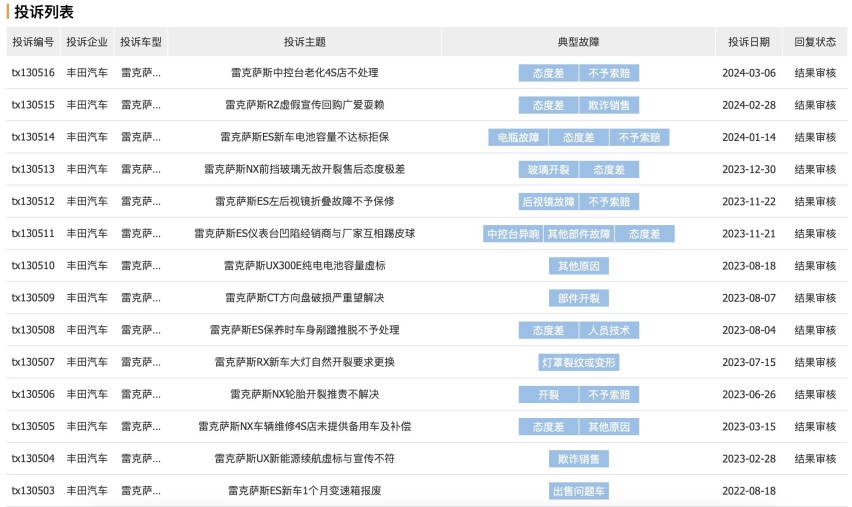Open complaint 雷克萨斯CT方向盘破损严重望解决
This screenshot has height=507, width=852.
(x=304, y=298)
